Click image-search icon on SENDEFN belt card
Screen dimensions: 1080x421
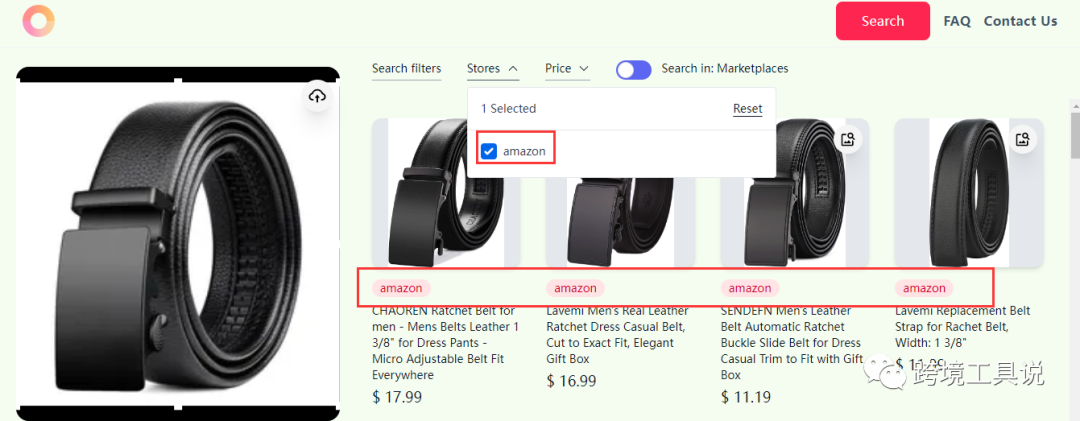(848, 140)
